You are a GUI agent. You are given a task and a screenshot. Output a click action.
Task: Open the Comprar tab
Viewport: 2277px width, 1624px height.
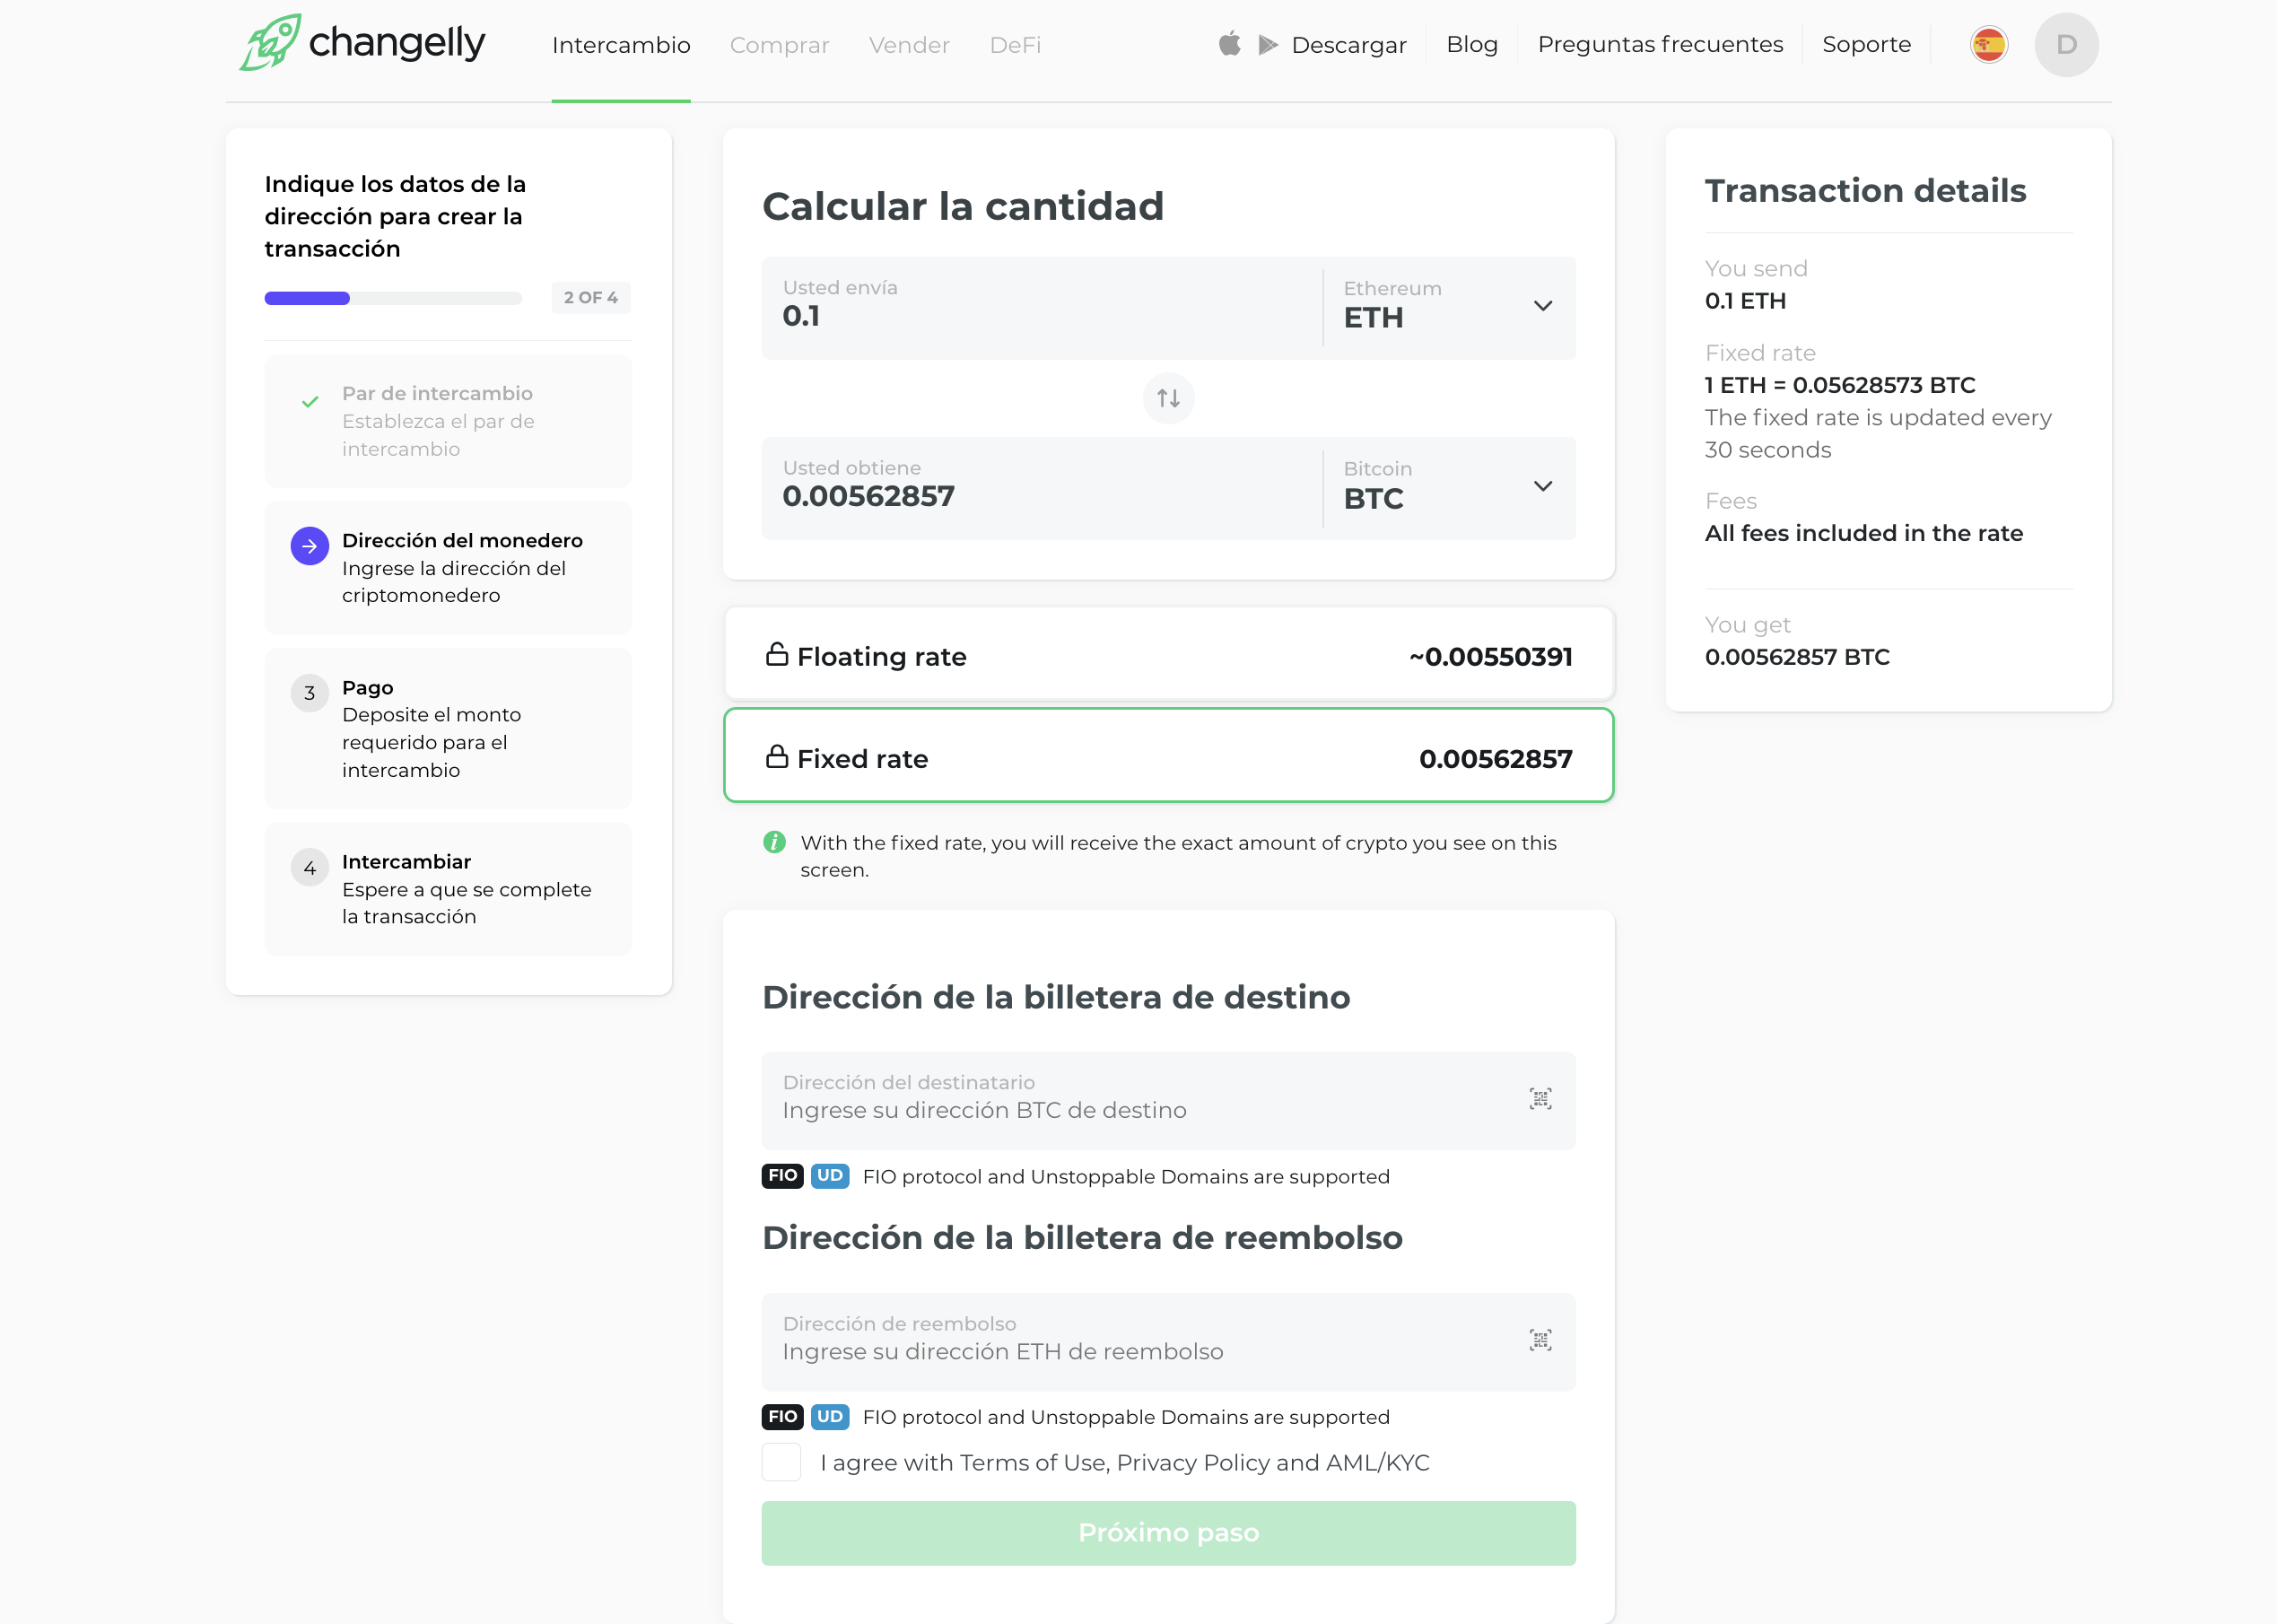pyautogui.click(x=779, y=45)
